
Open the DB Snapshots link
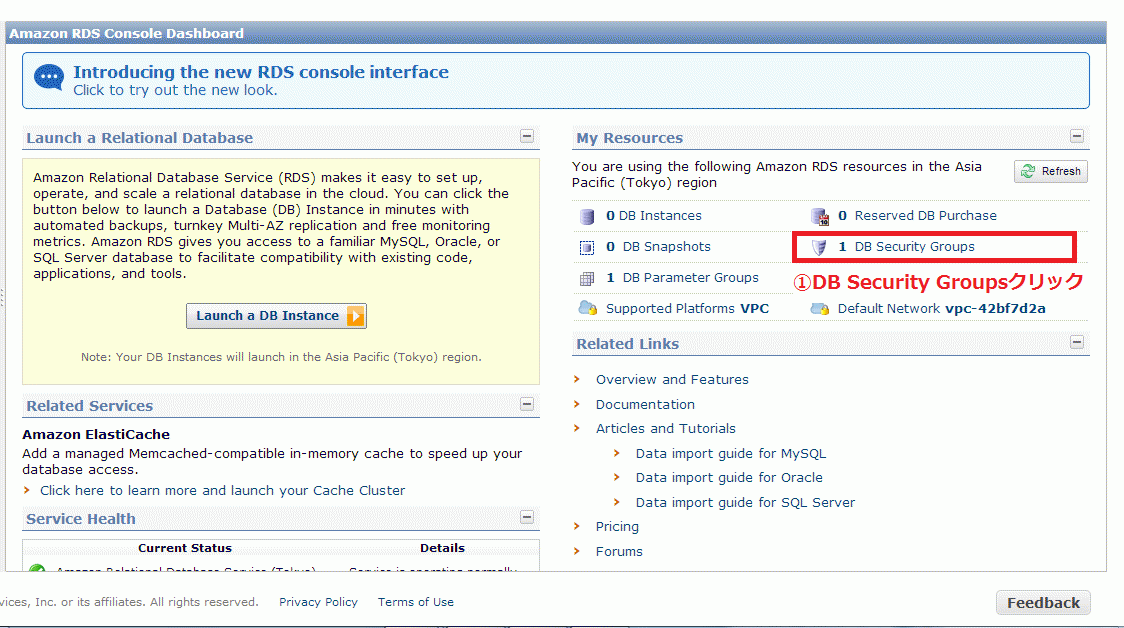667,247
